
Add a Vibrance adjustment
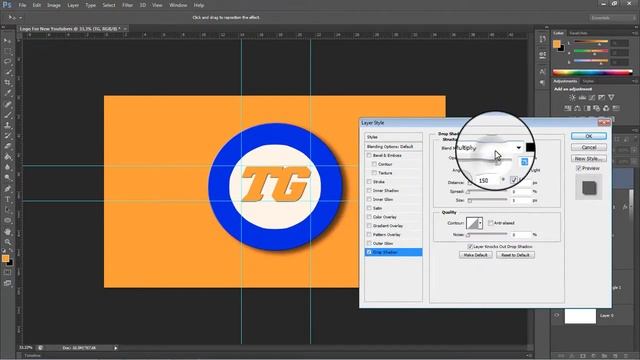click(611, 98)
